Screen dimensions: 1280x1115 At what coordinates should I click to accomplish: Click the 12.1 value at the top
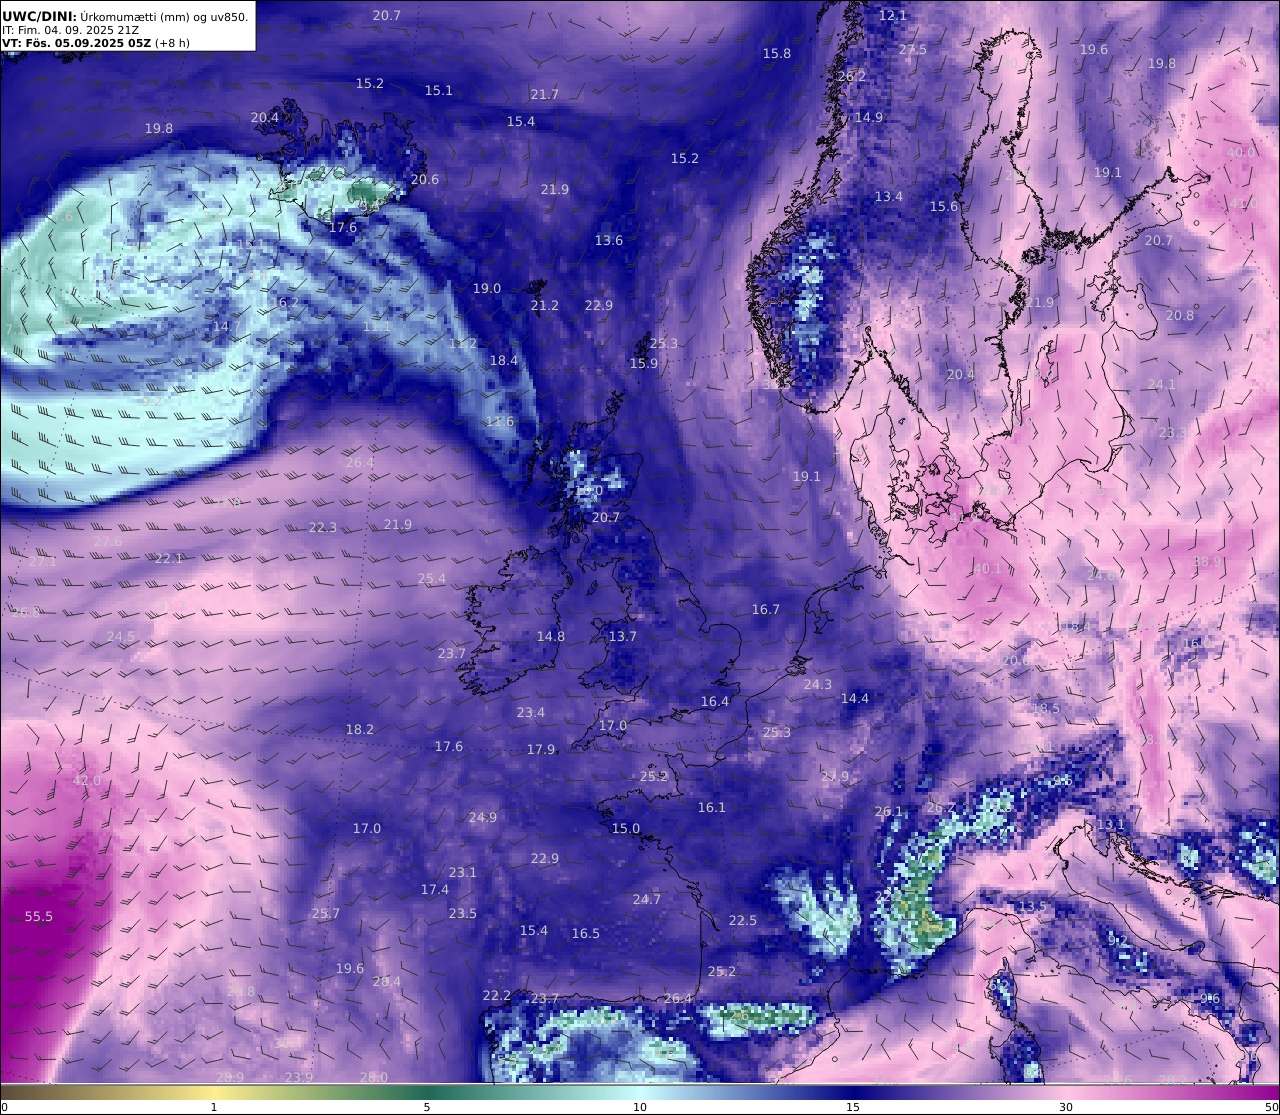[x=893, y=15]
